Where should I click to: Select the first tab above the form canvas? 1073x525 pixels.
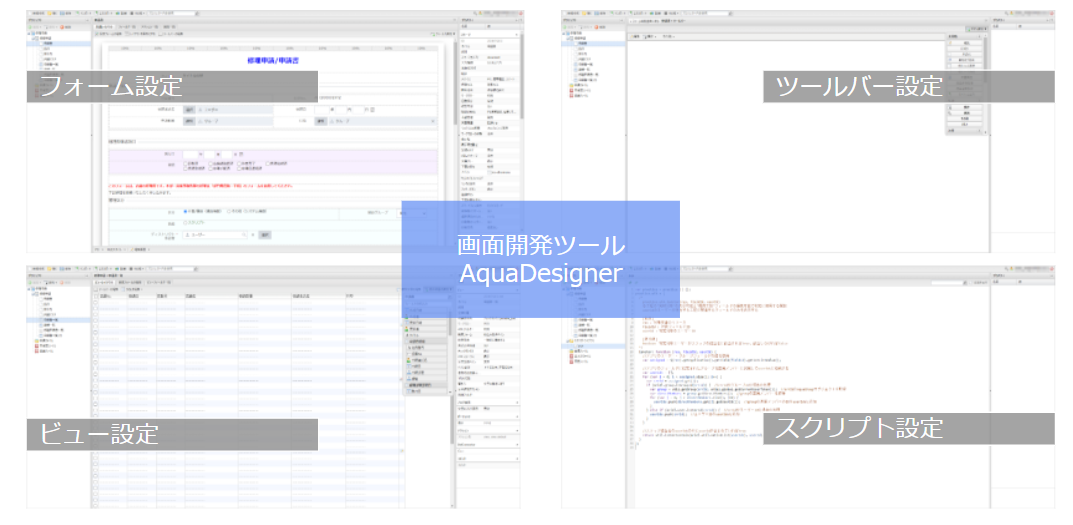tap(105, 26)
